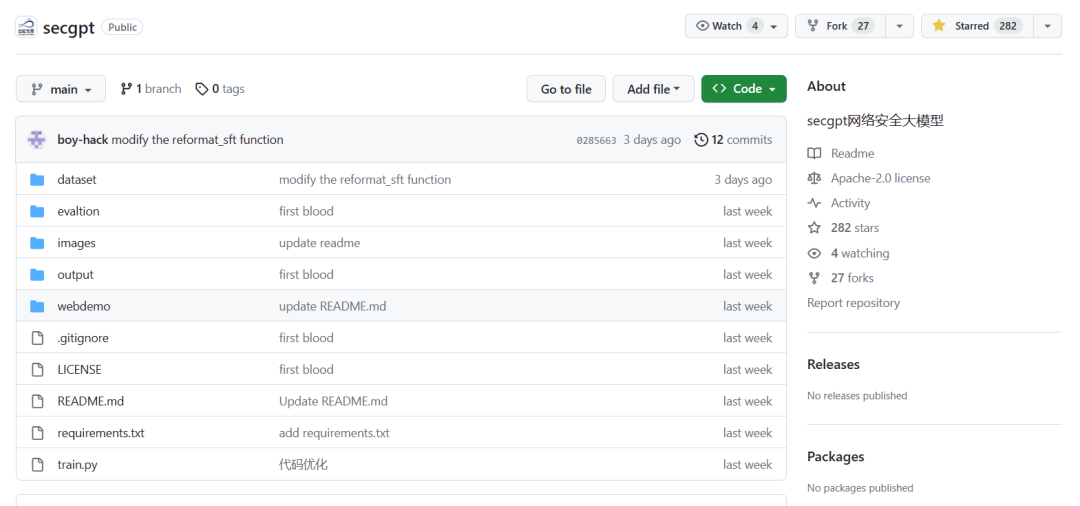Click the star icon beside 282 stars
1080x506 pixels.
click(814, 228)
